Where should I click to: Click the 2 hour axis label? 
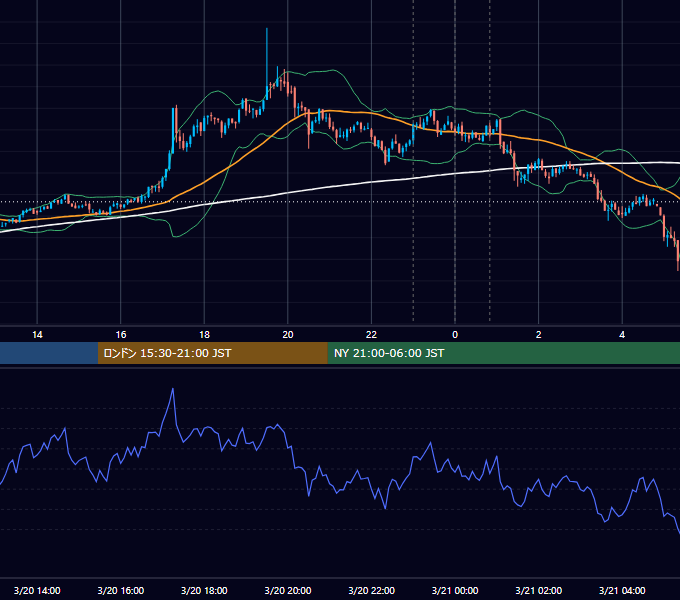tap(539, 335)
